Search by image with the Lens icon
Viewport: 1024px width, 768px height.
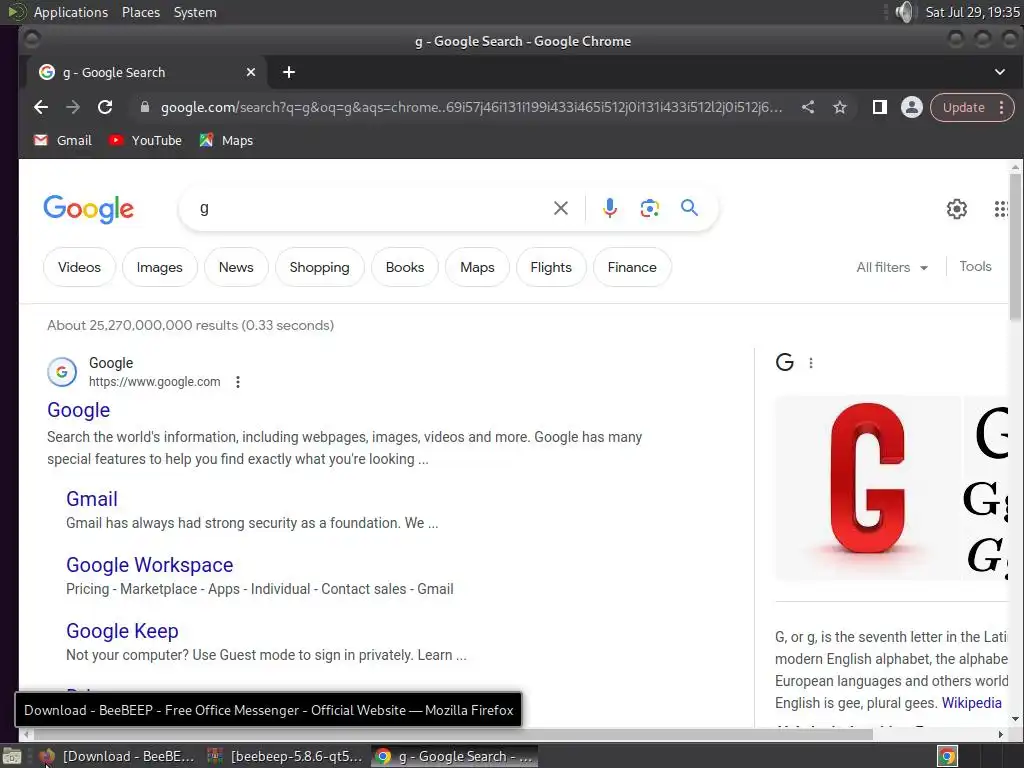[x=650, y=208]
